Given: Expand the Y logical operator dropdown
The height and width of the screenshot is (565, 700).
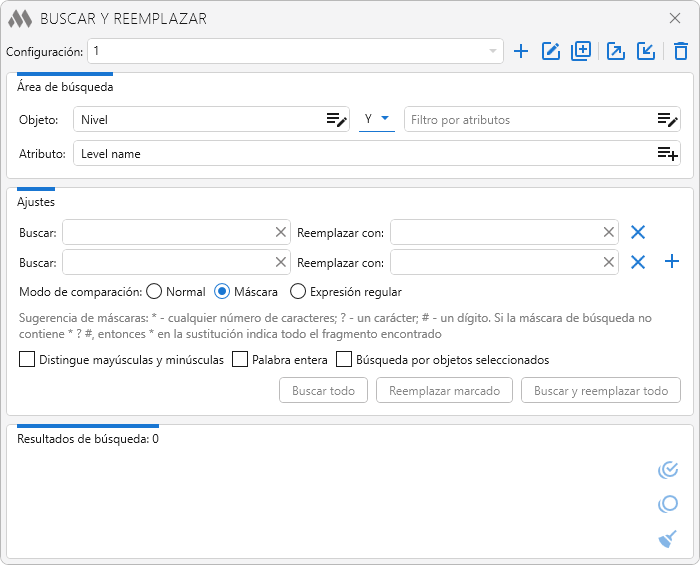Looking at the screenshot, I should coord(377,120).
